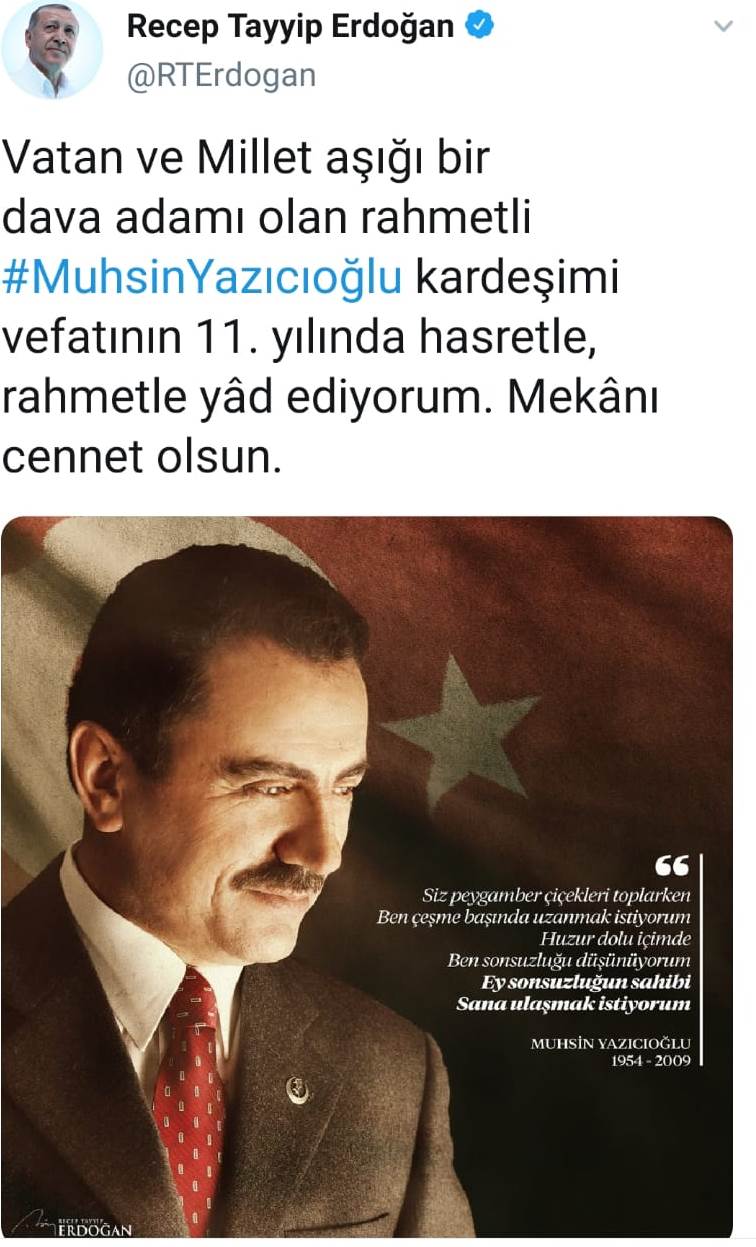Click the line Huzur dolu içimde
756x1247 pixels.
coord(615,938)
